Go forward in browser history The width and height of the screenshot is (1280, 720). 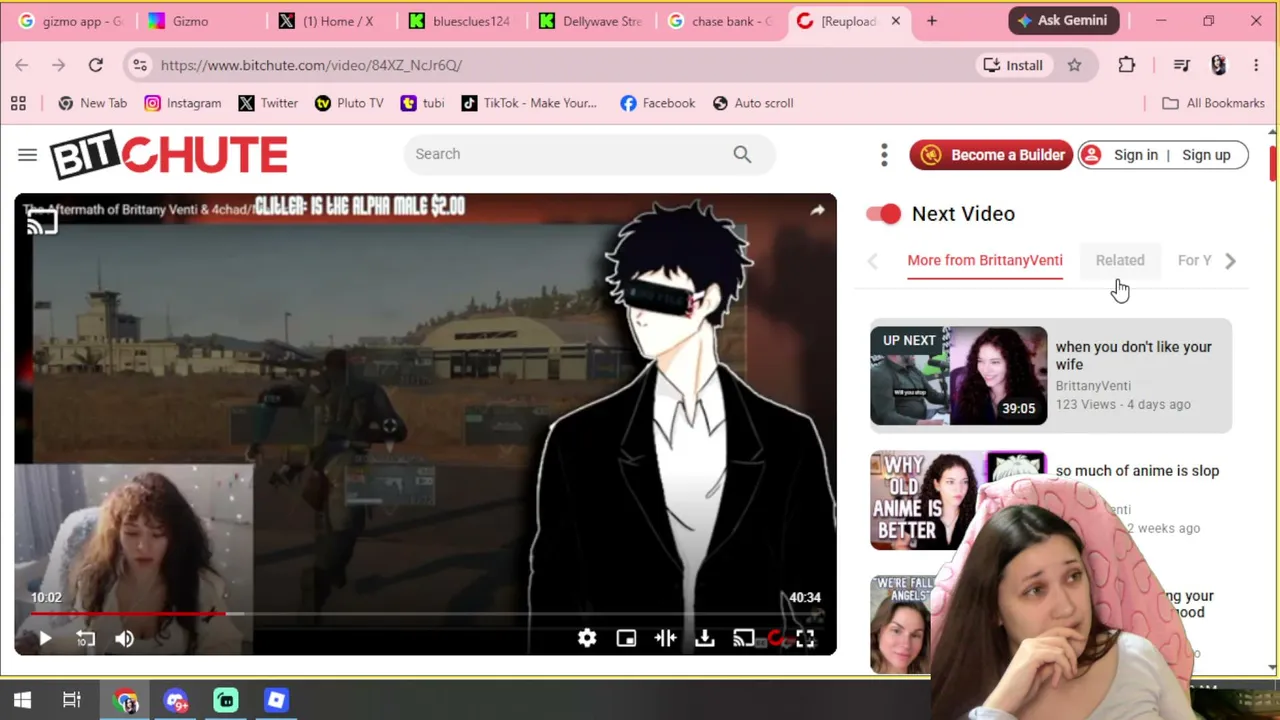[x=58, y=65]
